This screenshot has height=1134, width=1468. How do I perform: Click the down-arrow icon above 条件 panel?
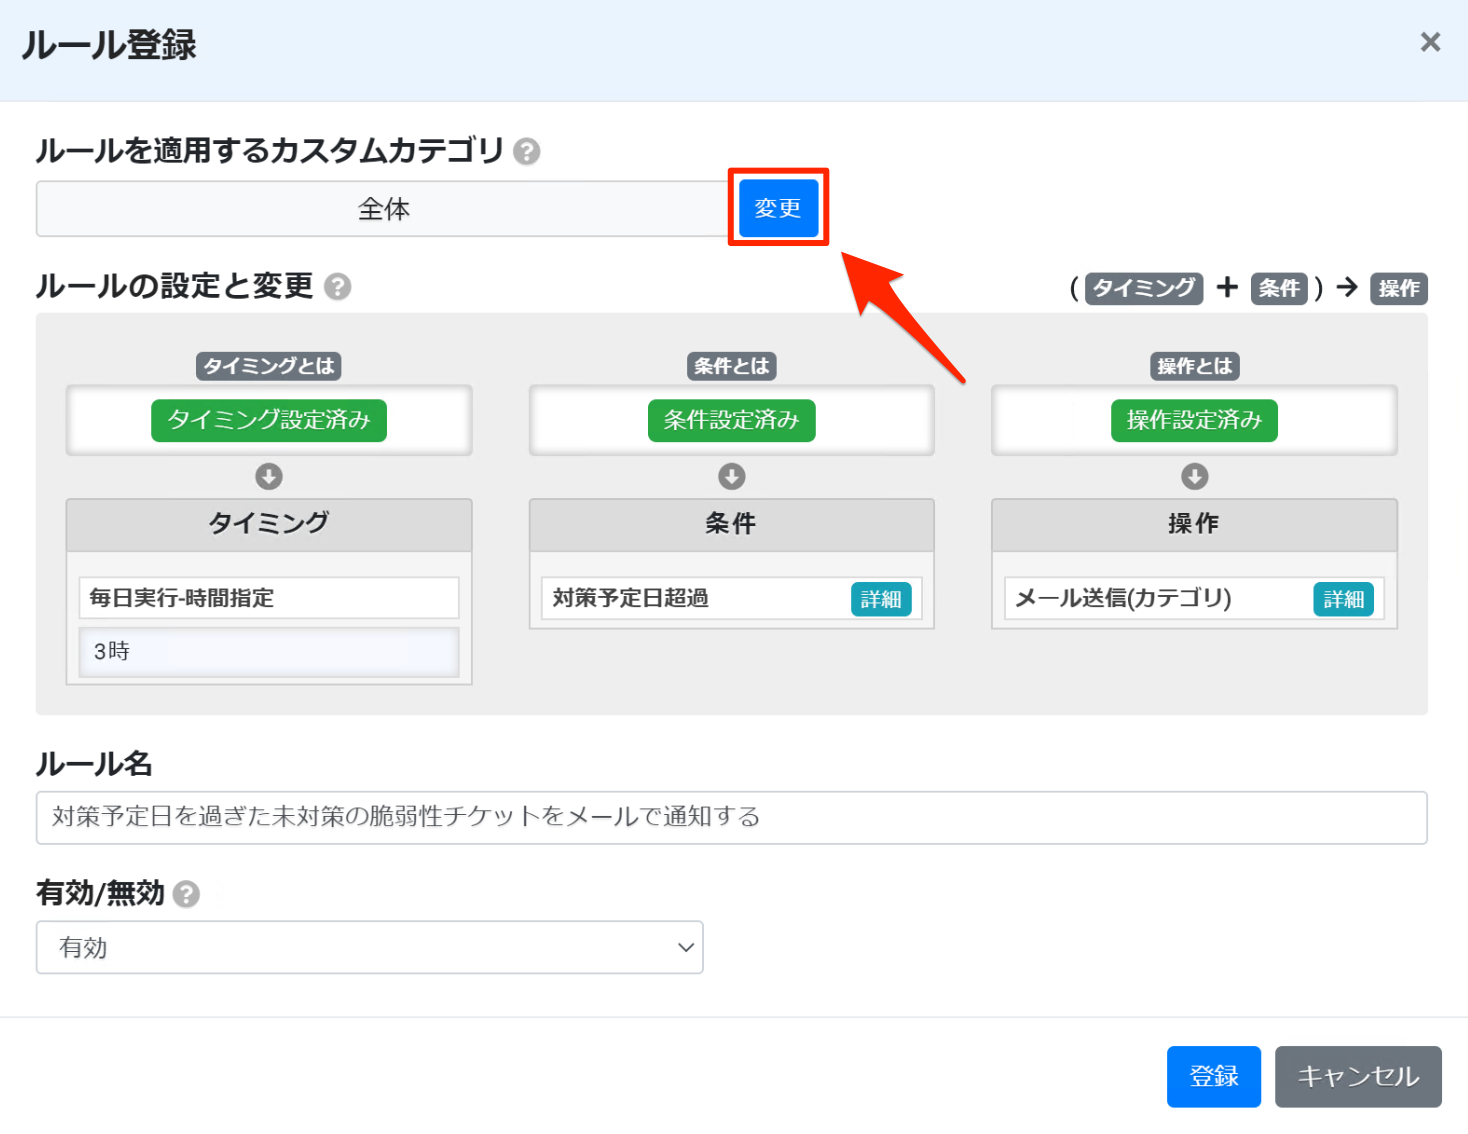click(x=732, y=476)
